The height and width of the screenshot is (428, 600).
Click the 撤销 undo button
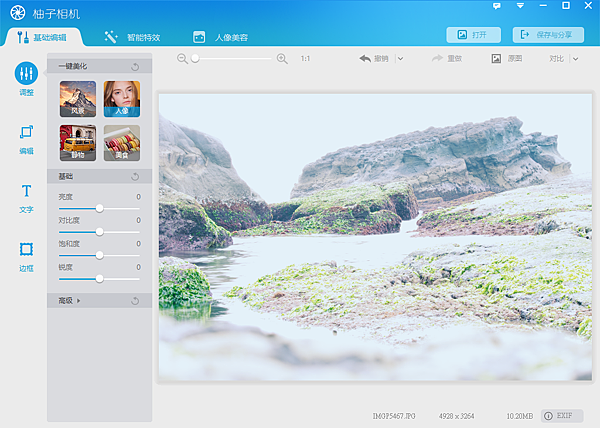[374, 59]
